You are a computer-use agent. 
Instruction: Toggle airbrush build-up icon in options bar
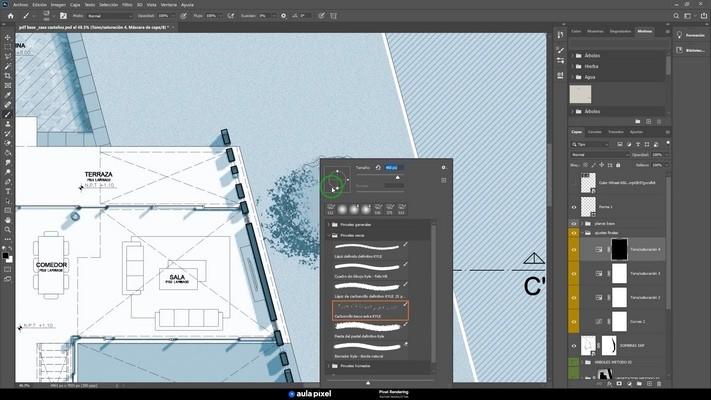coord(231,15)
